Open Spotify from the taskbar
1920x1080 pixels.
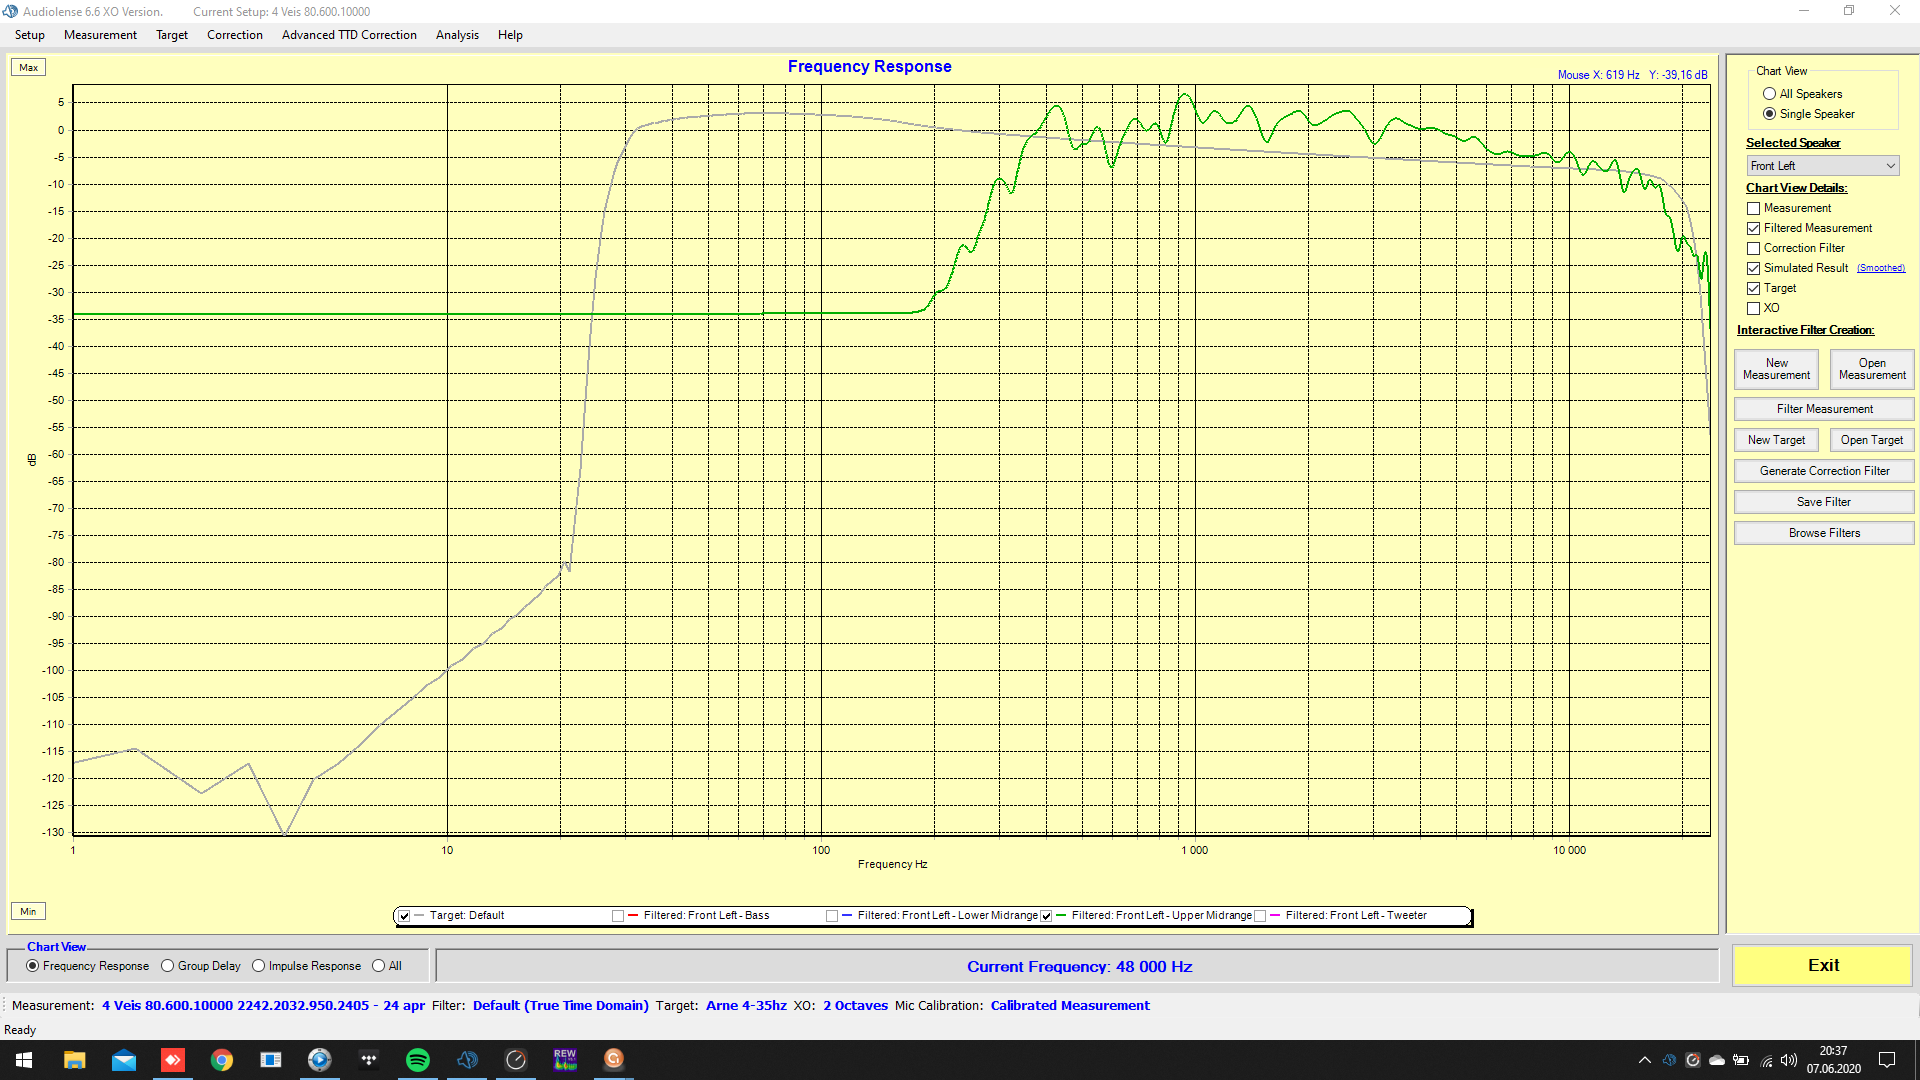tap(418, 1060)
